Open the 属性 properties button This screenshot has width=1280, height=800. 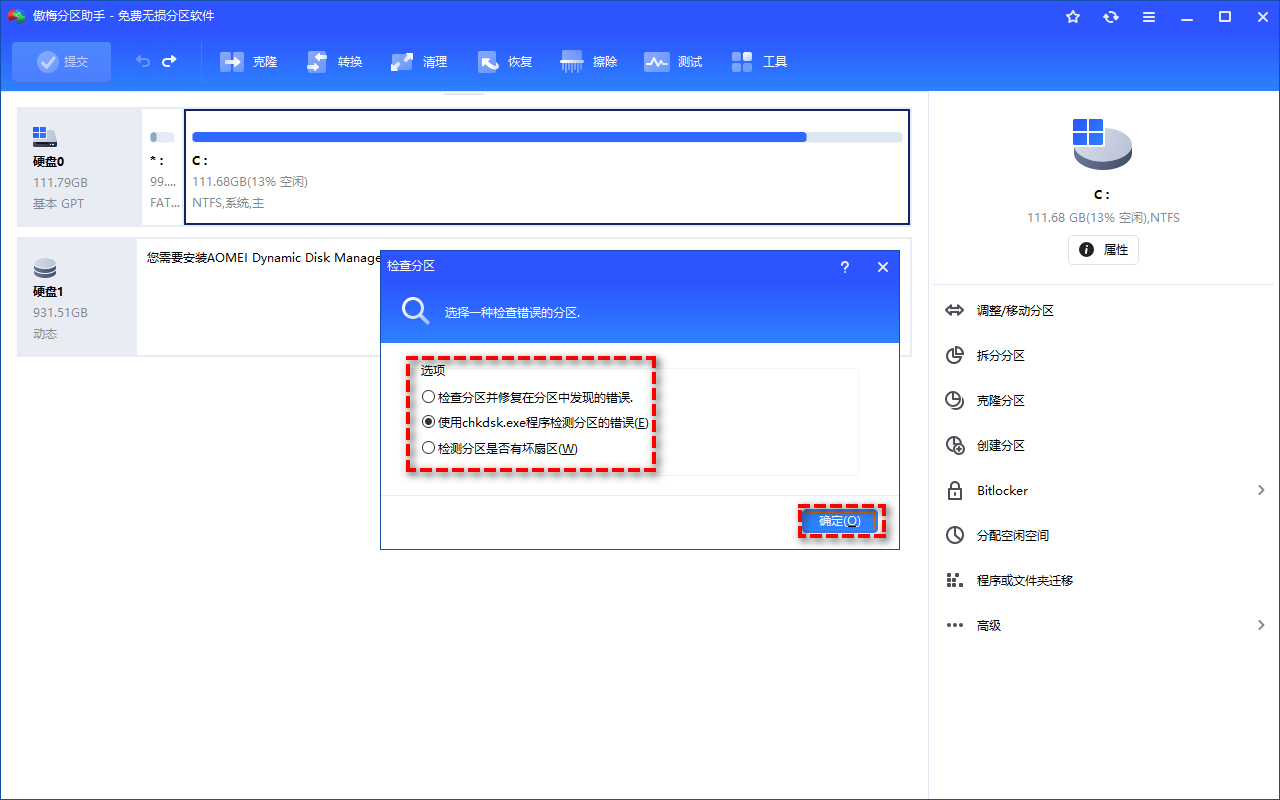coord(1103,250)
